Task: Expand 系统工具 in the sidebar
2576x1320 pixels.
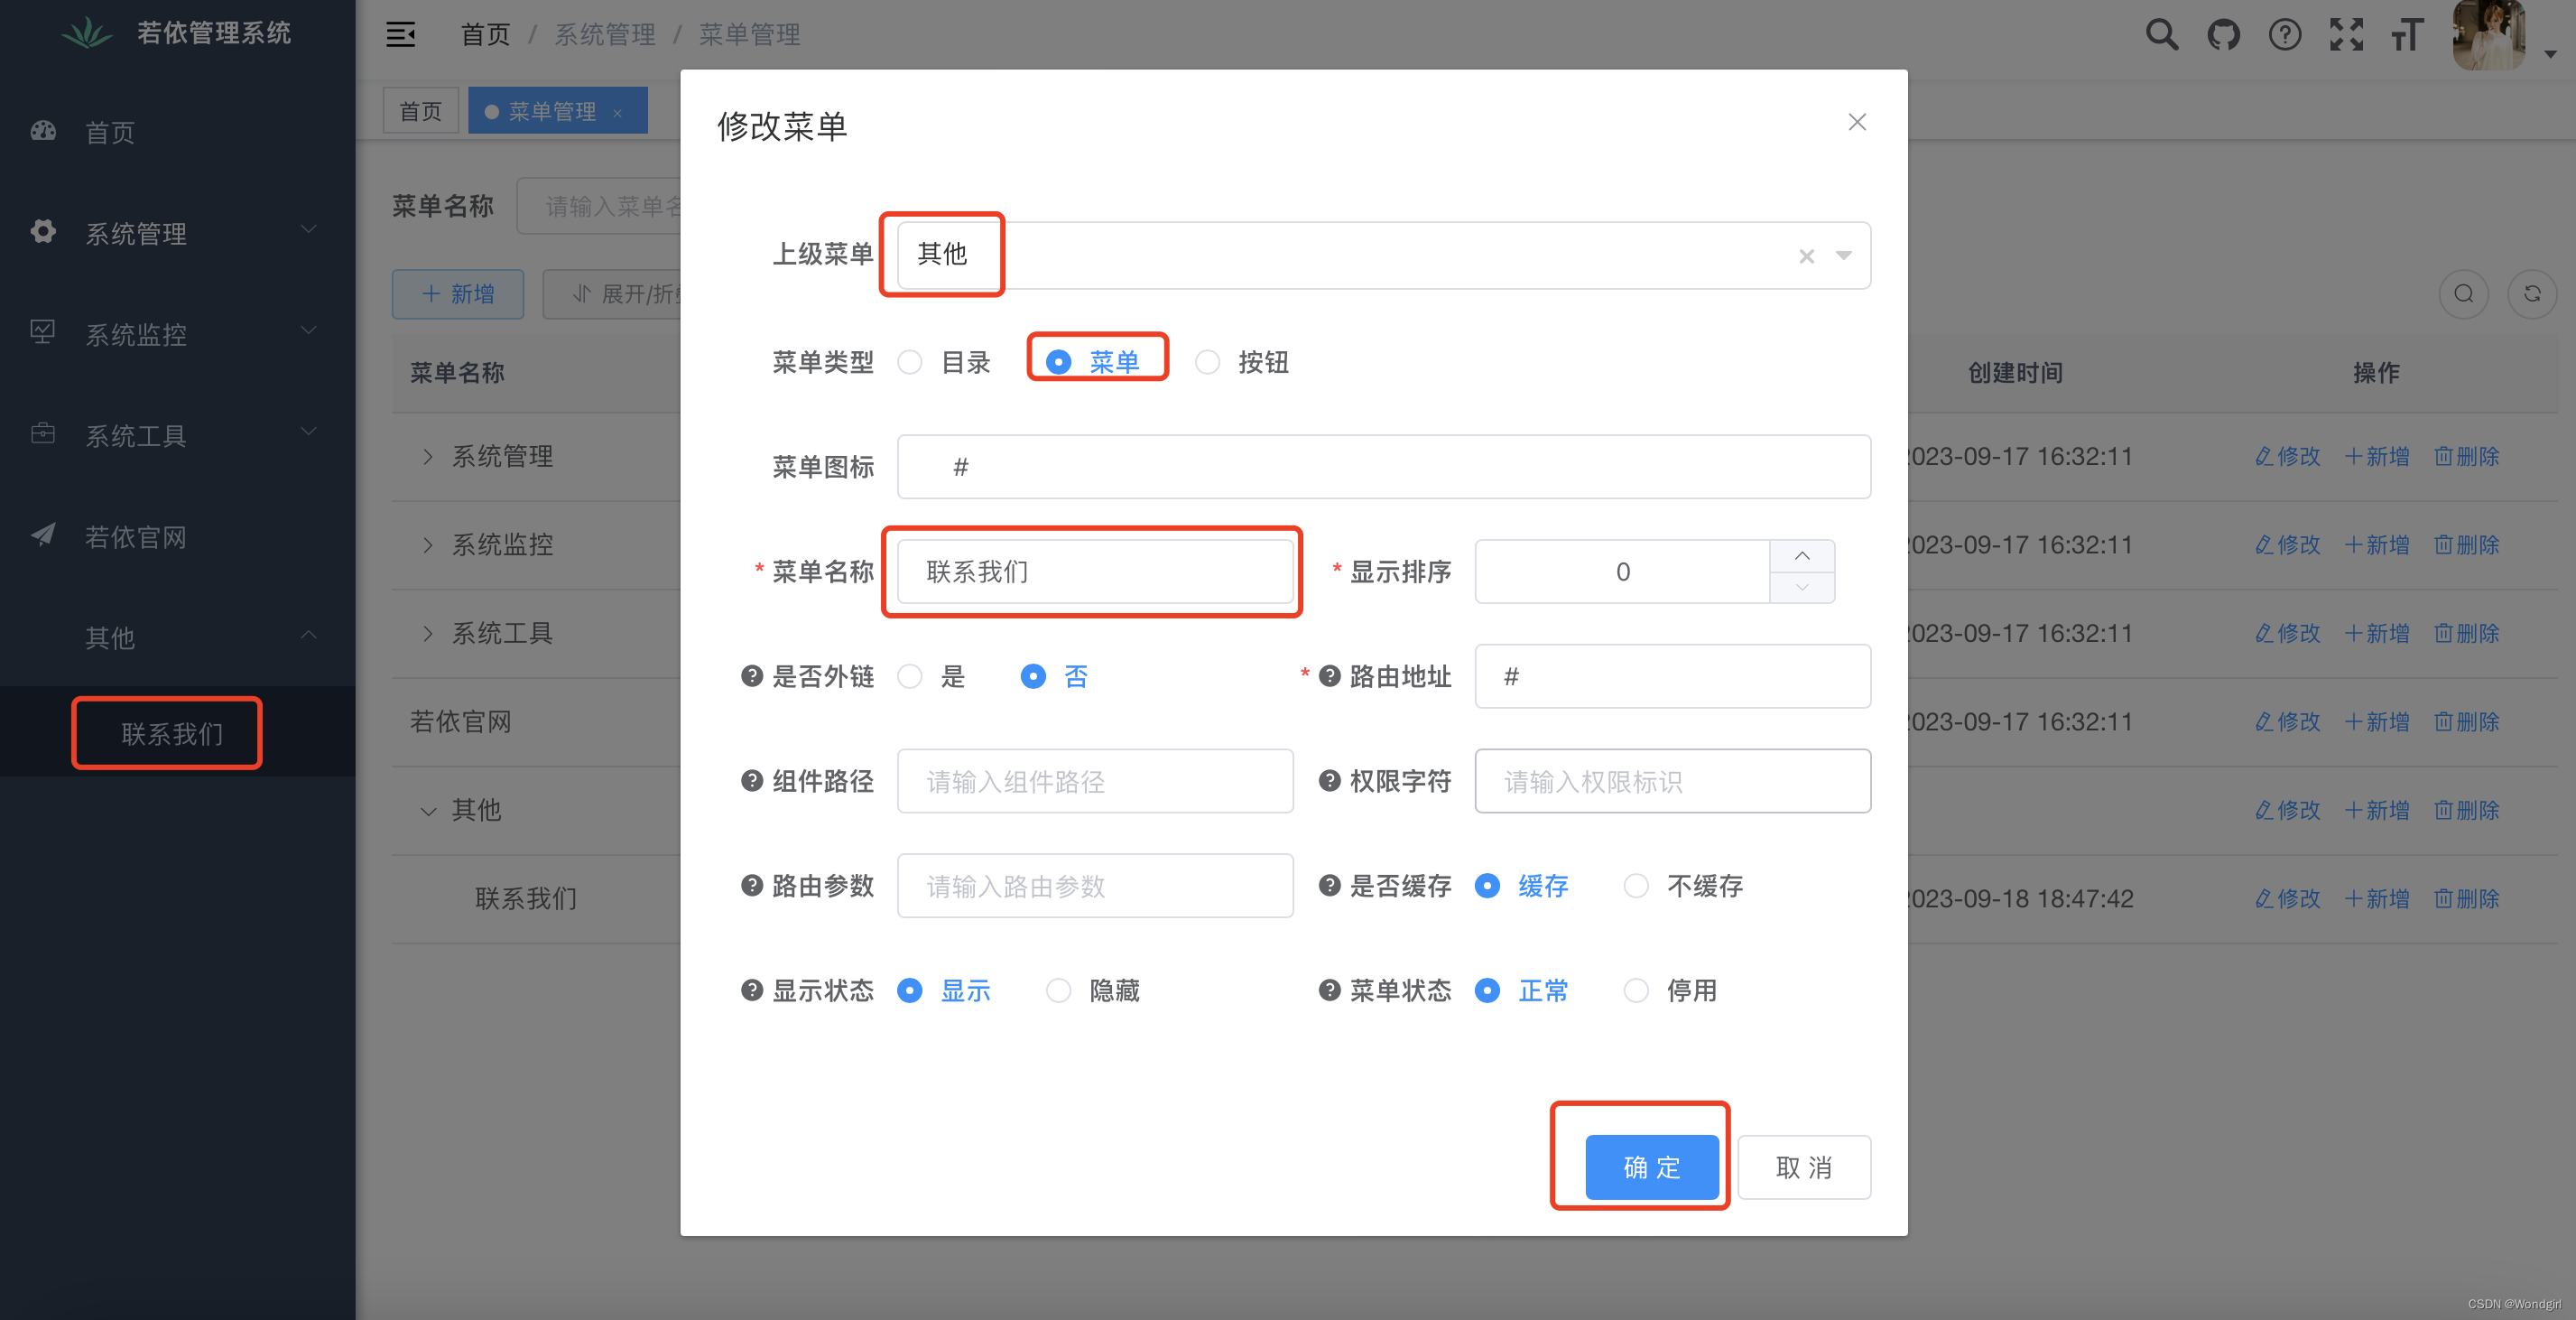Action: click(x=177, y=435)
